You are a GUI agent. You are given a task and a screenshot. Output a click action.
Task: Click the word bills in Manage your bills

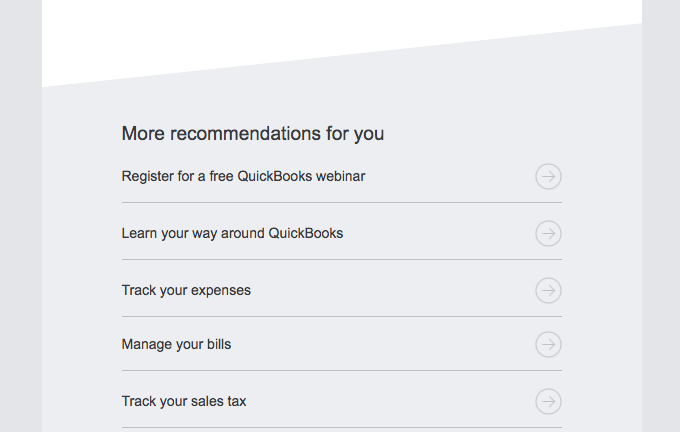click(219, 344)
